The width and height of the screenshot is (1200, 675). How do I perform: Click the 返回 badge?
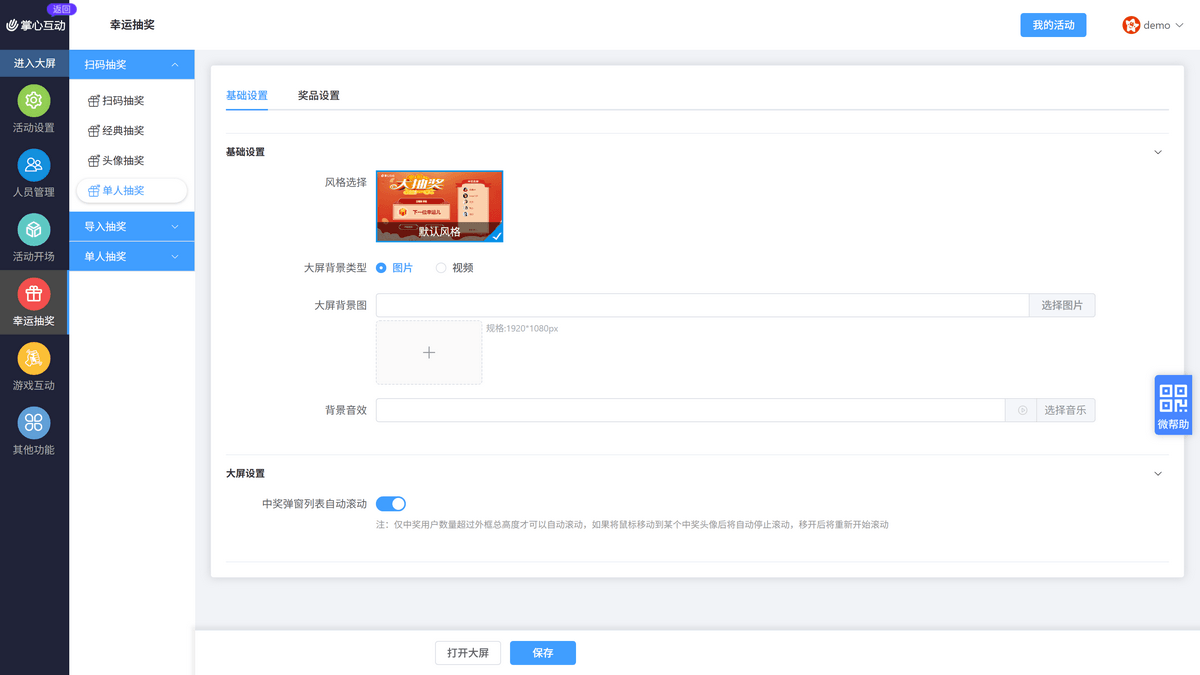[61, 9]
